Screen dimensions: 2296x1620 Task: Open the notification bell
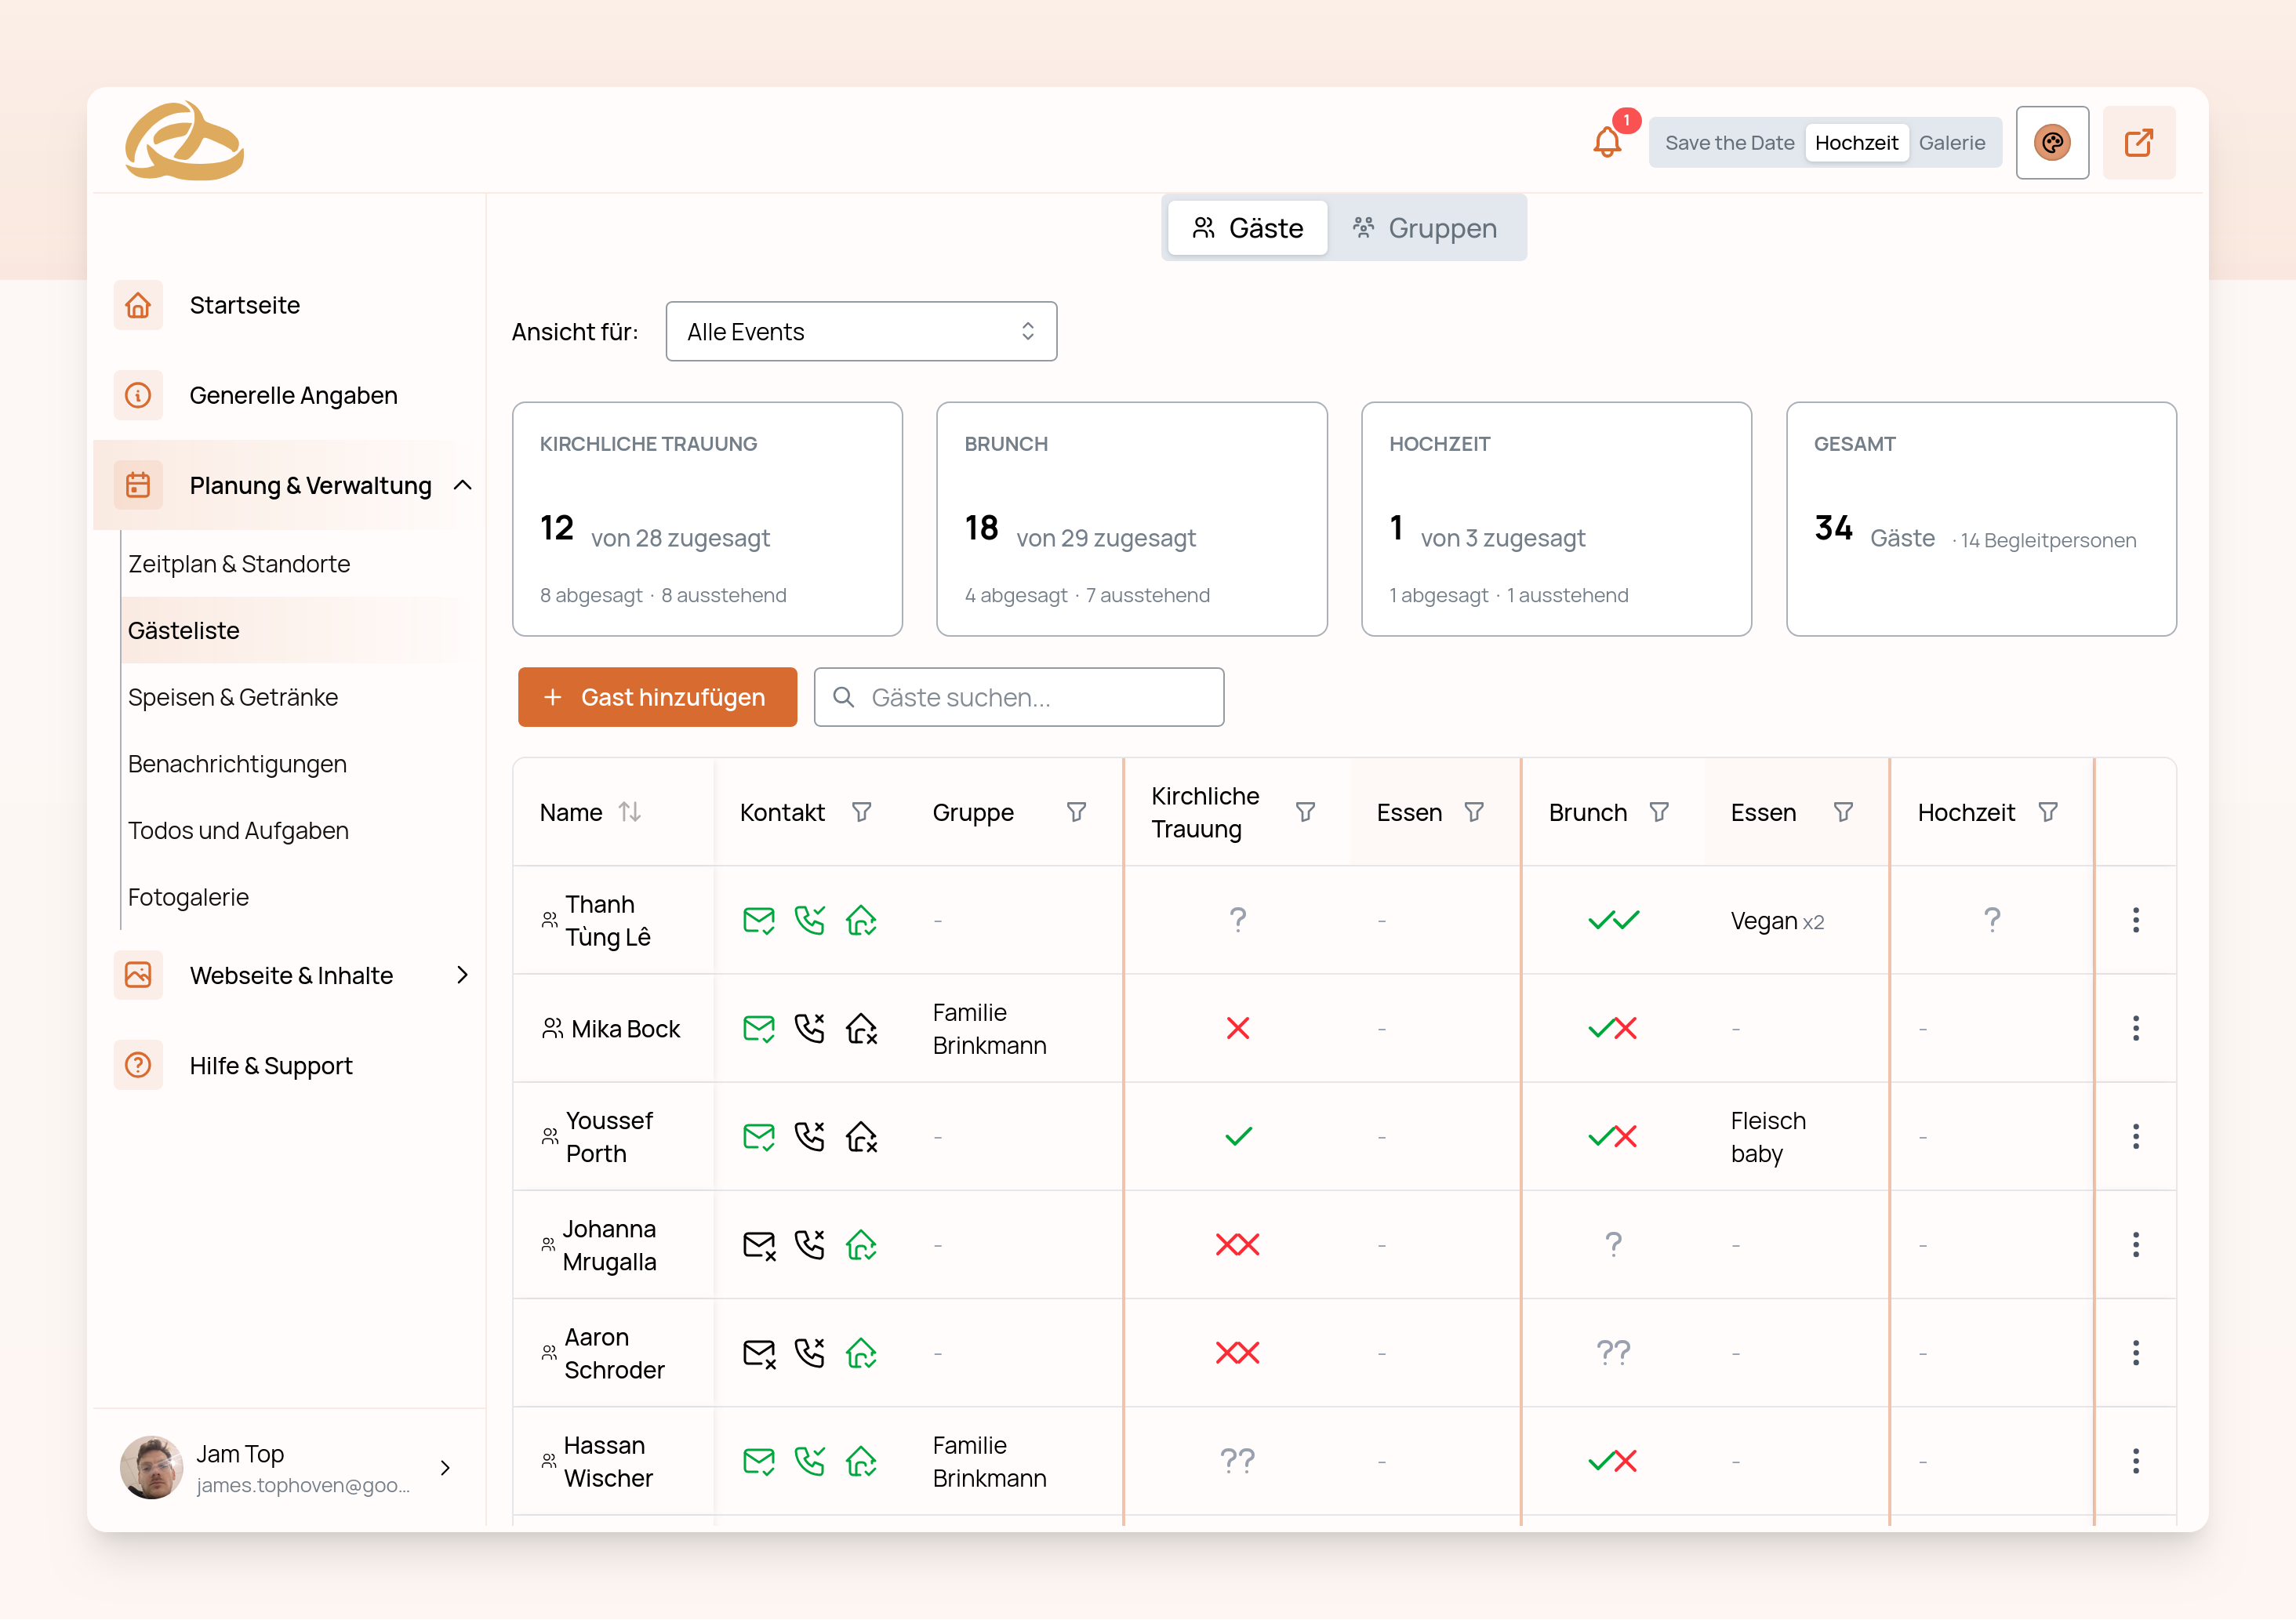[1606, 142]
